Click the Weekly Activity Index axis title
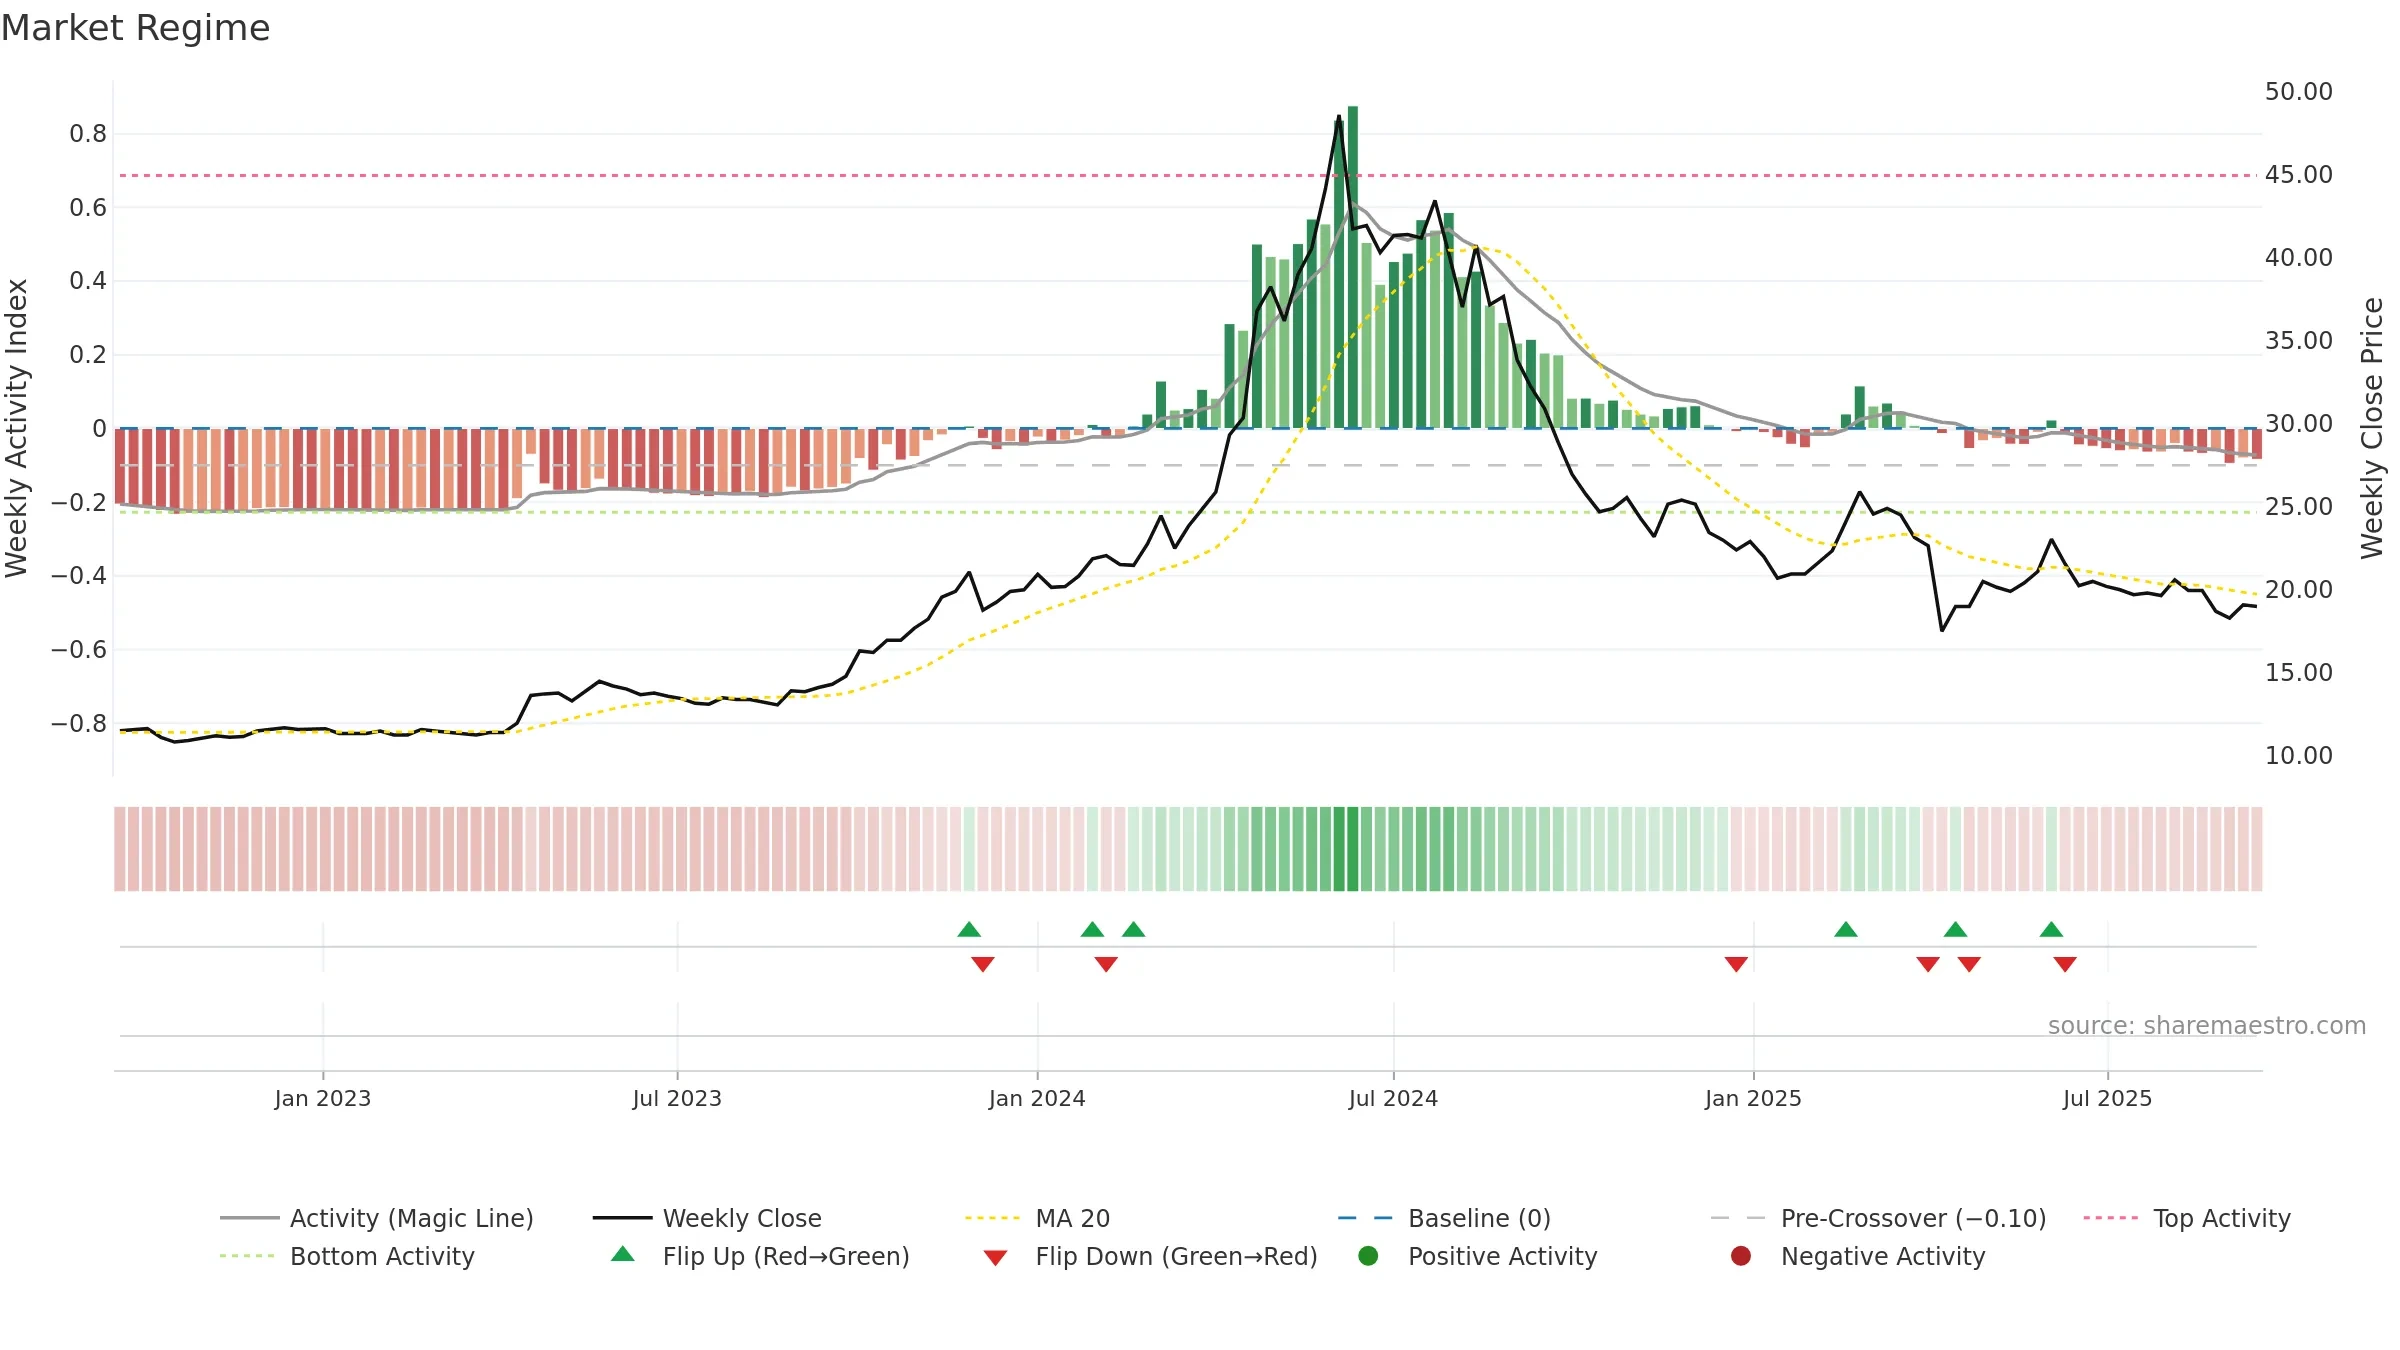 tap(17, 428)
